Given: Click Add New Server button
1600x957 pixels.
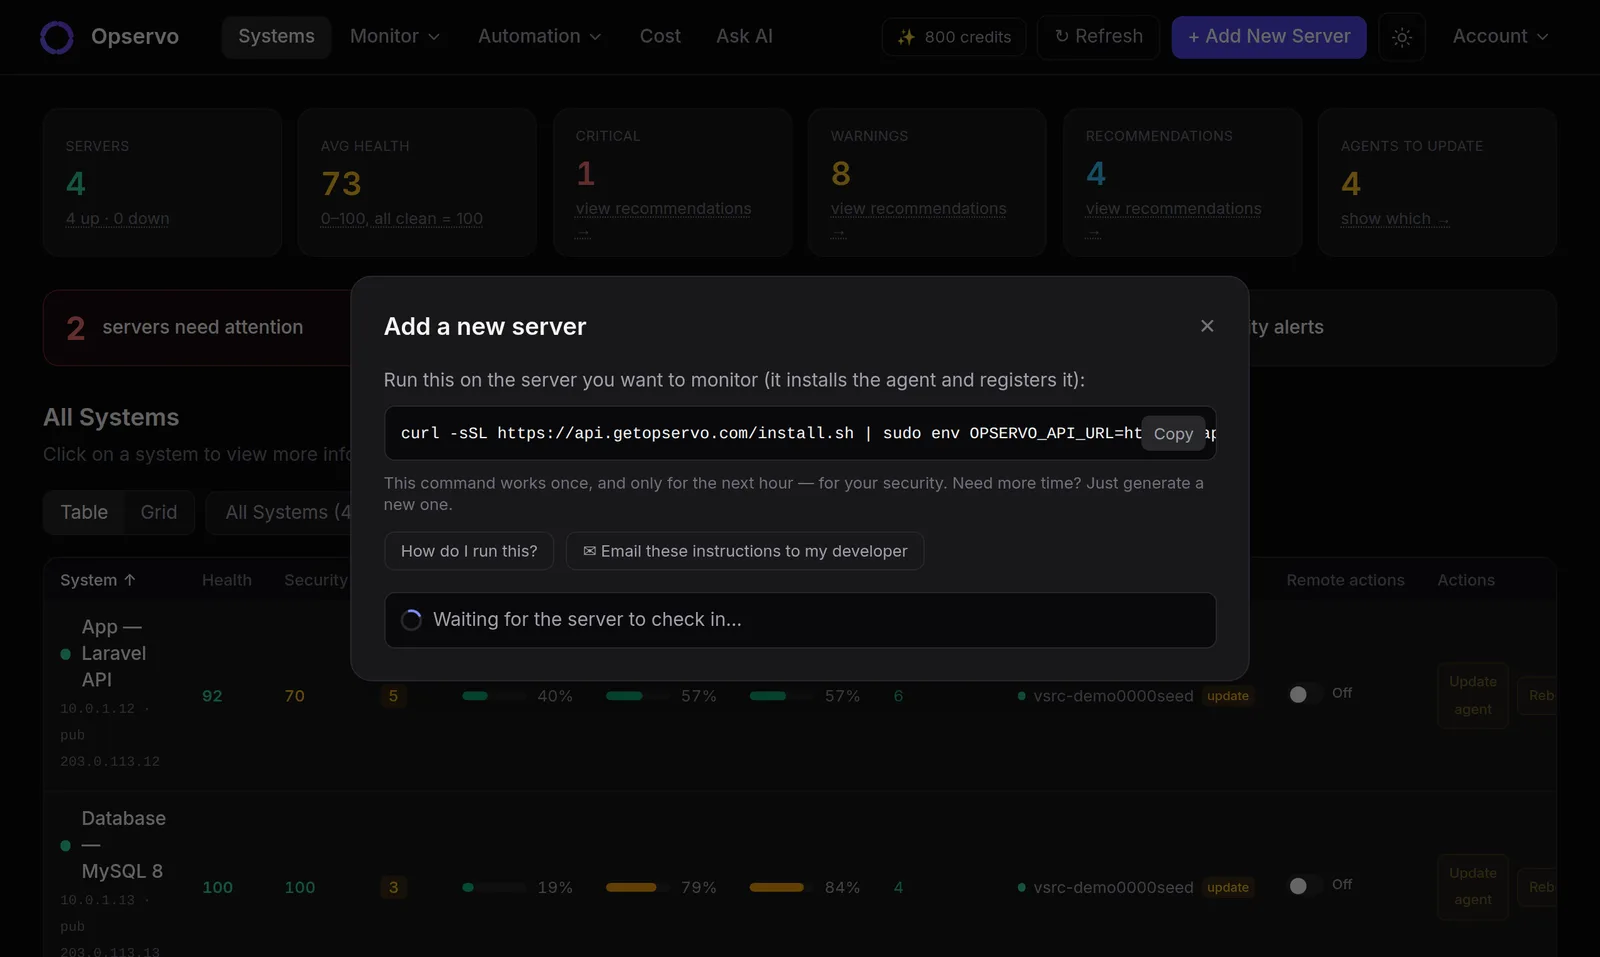Looking at the screenshot, I should click(1268, 37).
